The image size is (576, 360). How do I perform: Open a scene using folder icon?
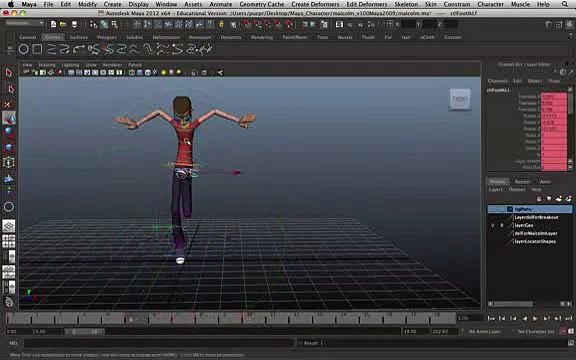tap(63, 24)
